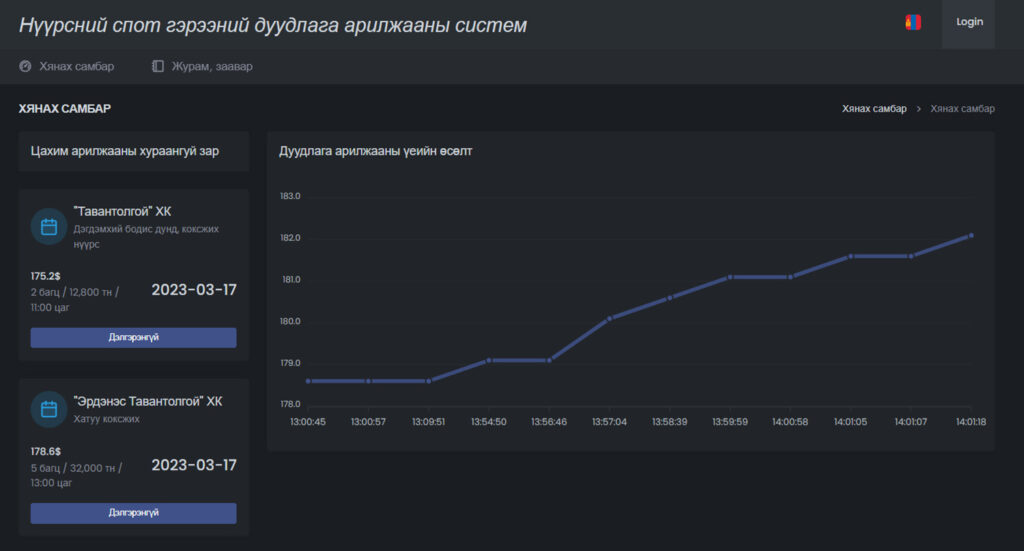The width and height of the screenshot is (1024, 551).
Task: Click the last breadcrumb item Хянах самбар
Action: click(x=962, y=109)
